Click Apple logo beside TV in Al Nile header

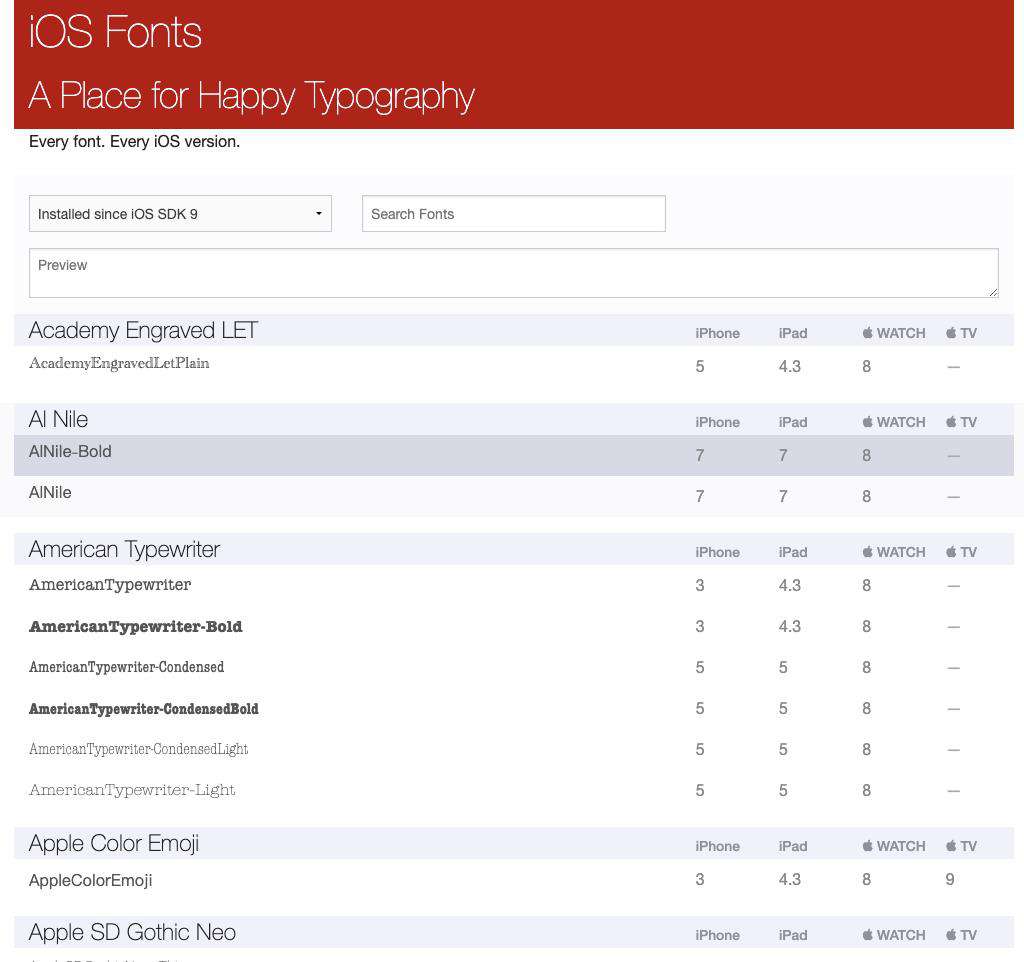pyautogui.click(x=951, y=422)
